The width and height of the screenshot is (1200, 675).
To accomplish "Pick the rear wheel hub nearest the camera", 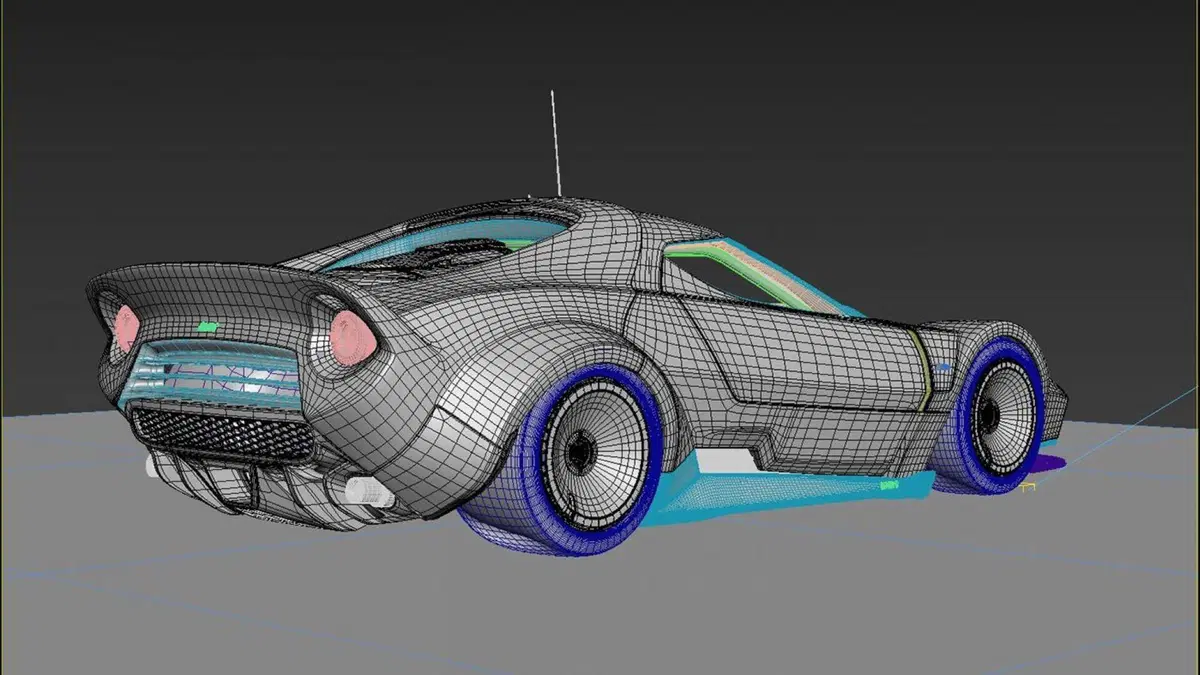I will pyautogui.click(x=580, y=452).
